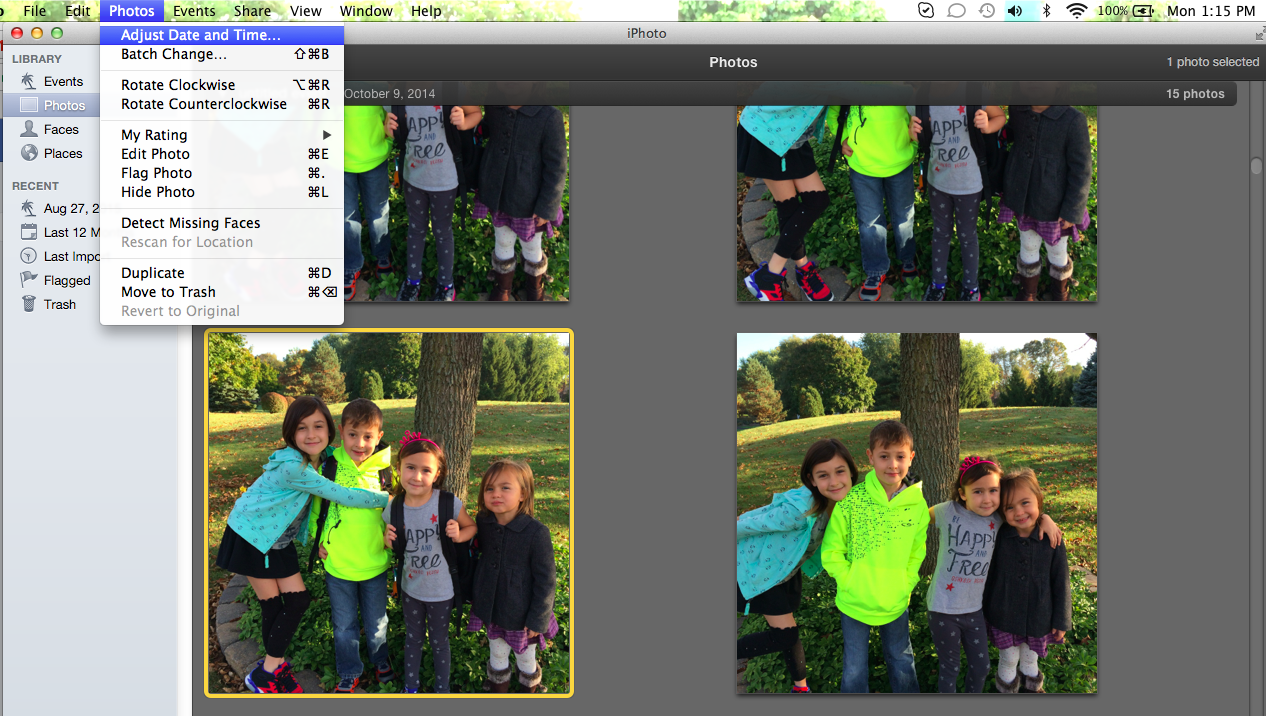Click the Last Import icon in sidebar
1266x716 pixels.
(28, 256)
